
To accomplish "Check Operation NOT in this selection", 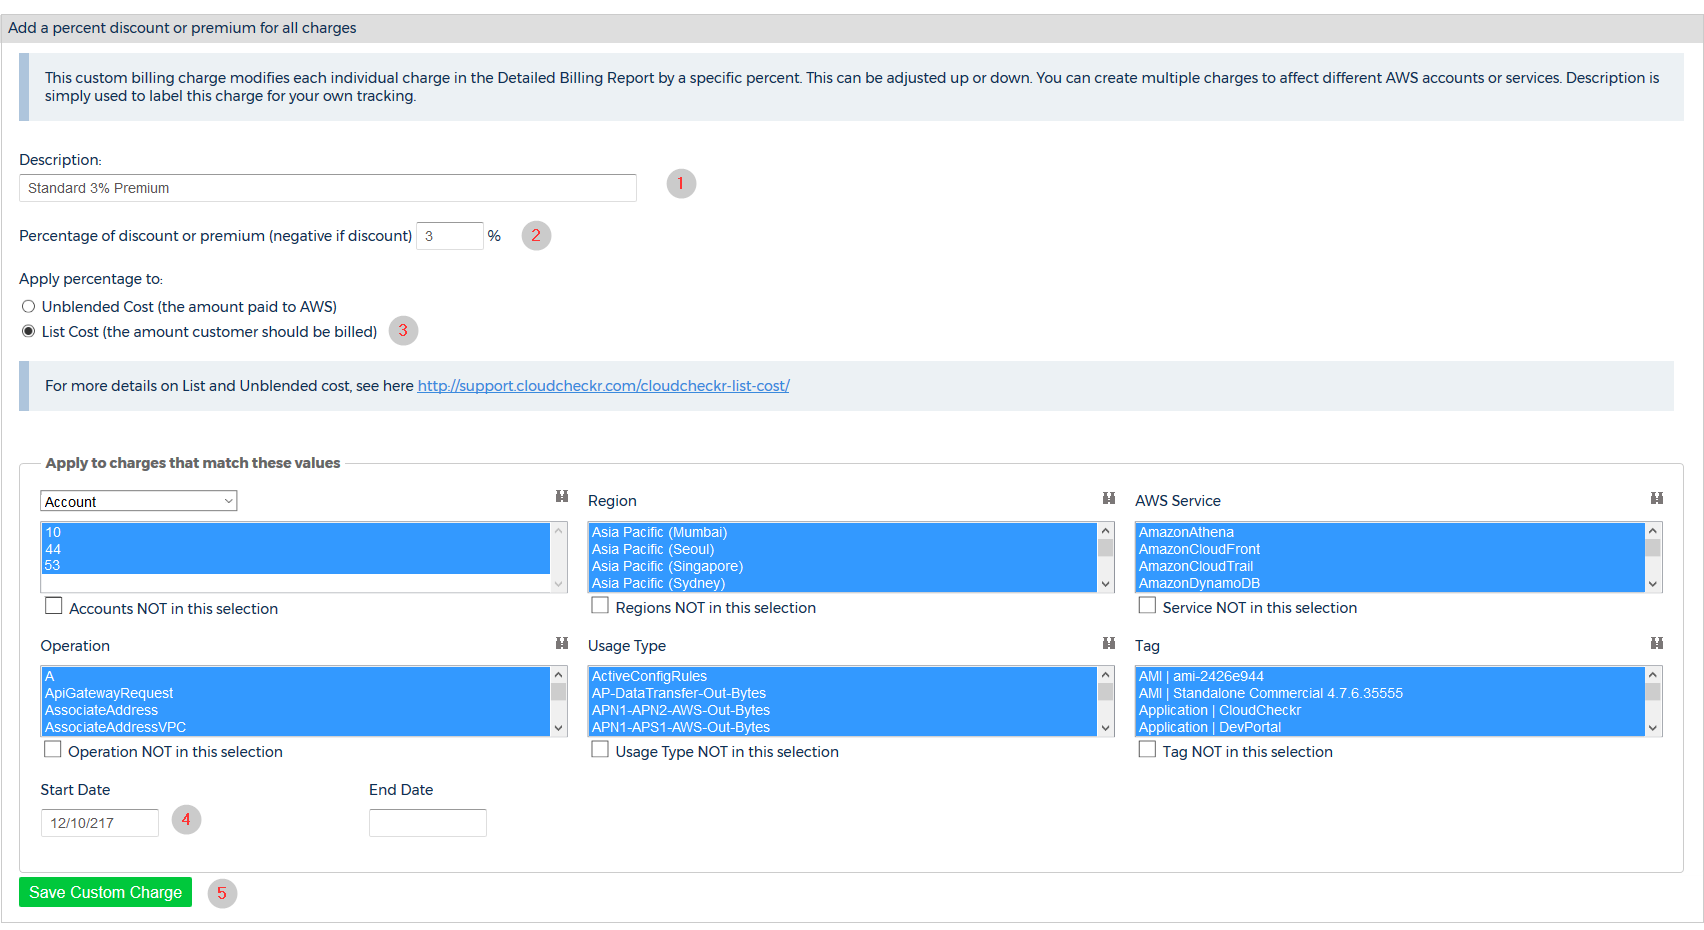I will [53, 749].
